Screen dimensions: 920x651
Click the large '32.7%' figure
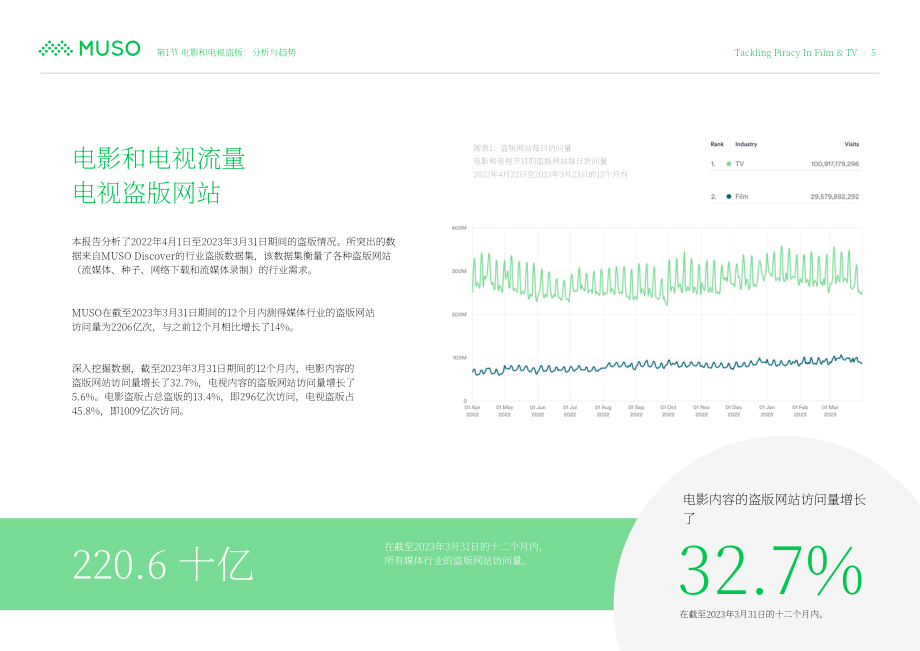(x=771, y=570)
